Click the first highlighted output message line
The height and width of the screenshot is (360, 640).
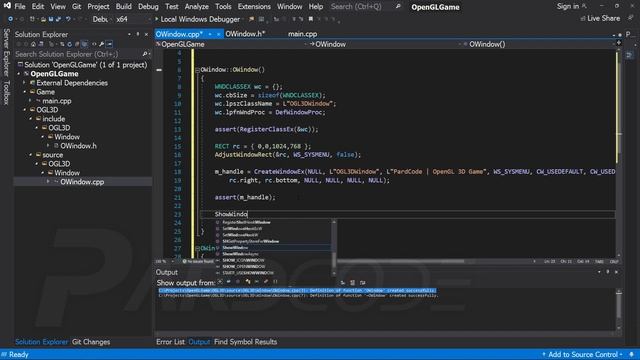pyautogui.click(x=297, y=291)
